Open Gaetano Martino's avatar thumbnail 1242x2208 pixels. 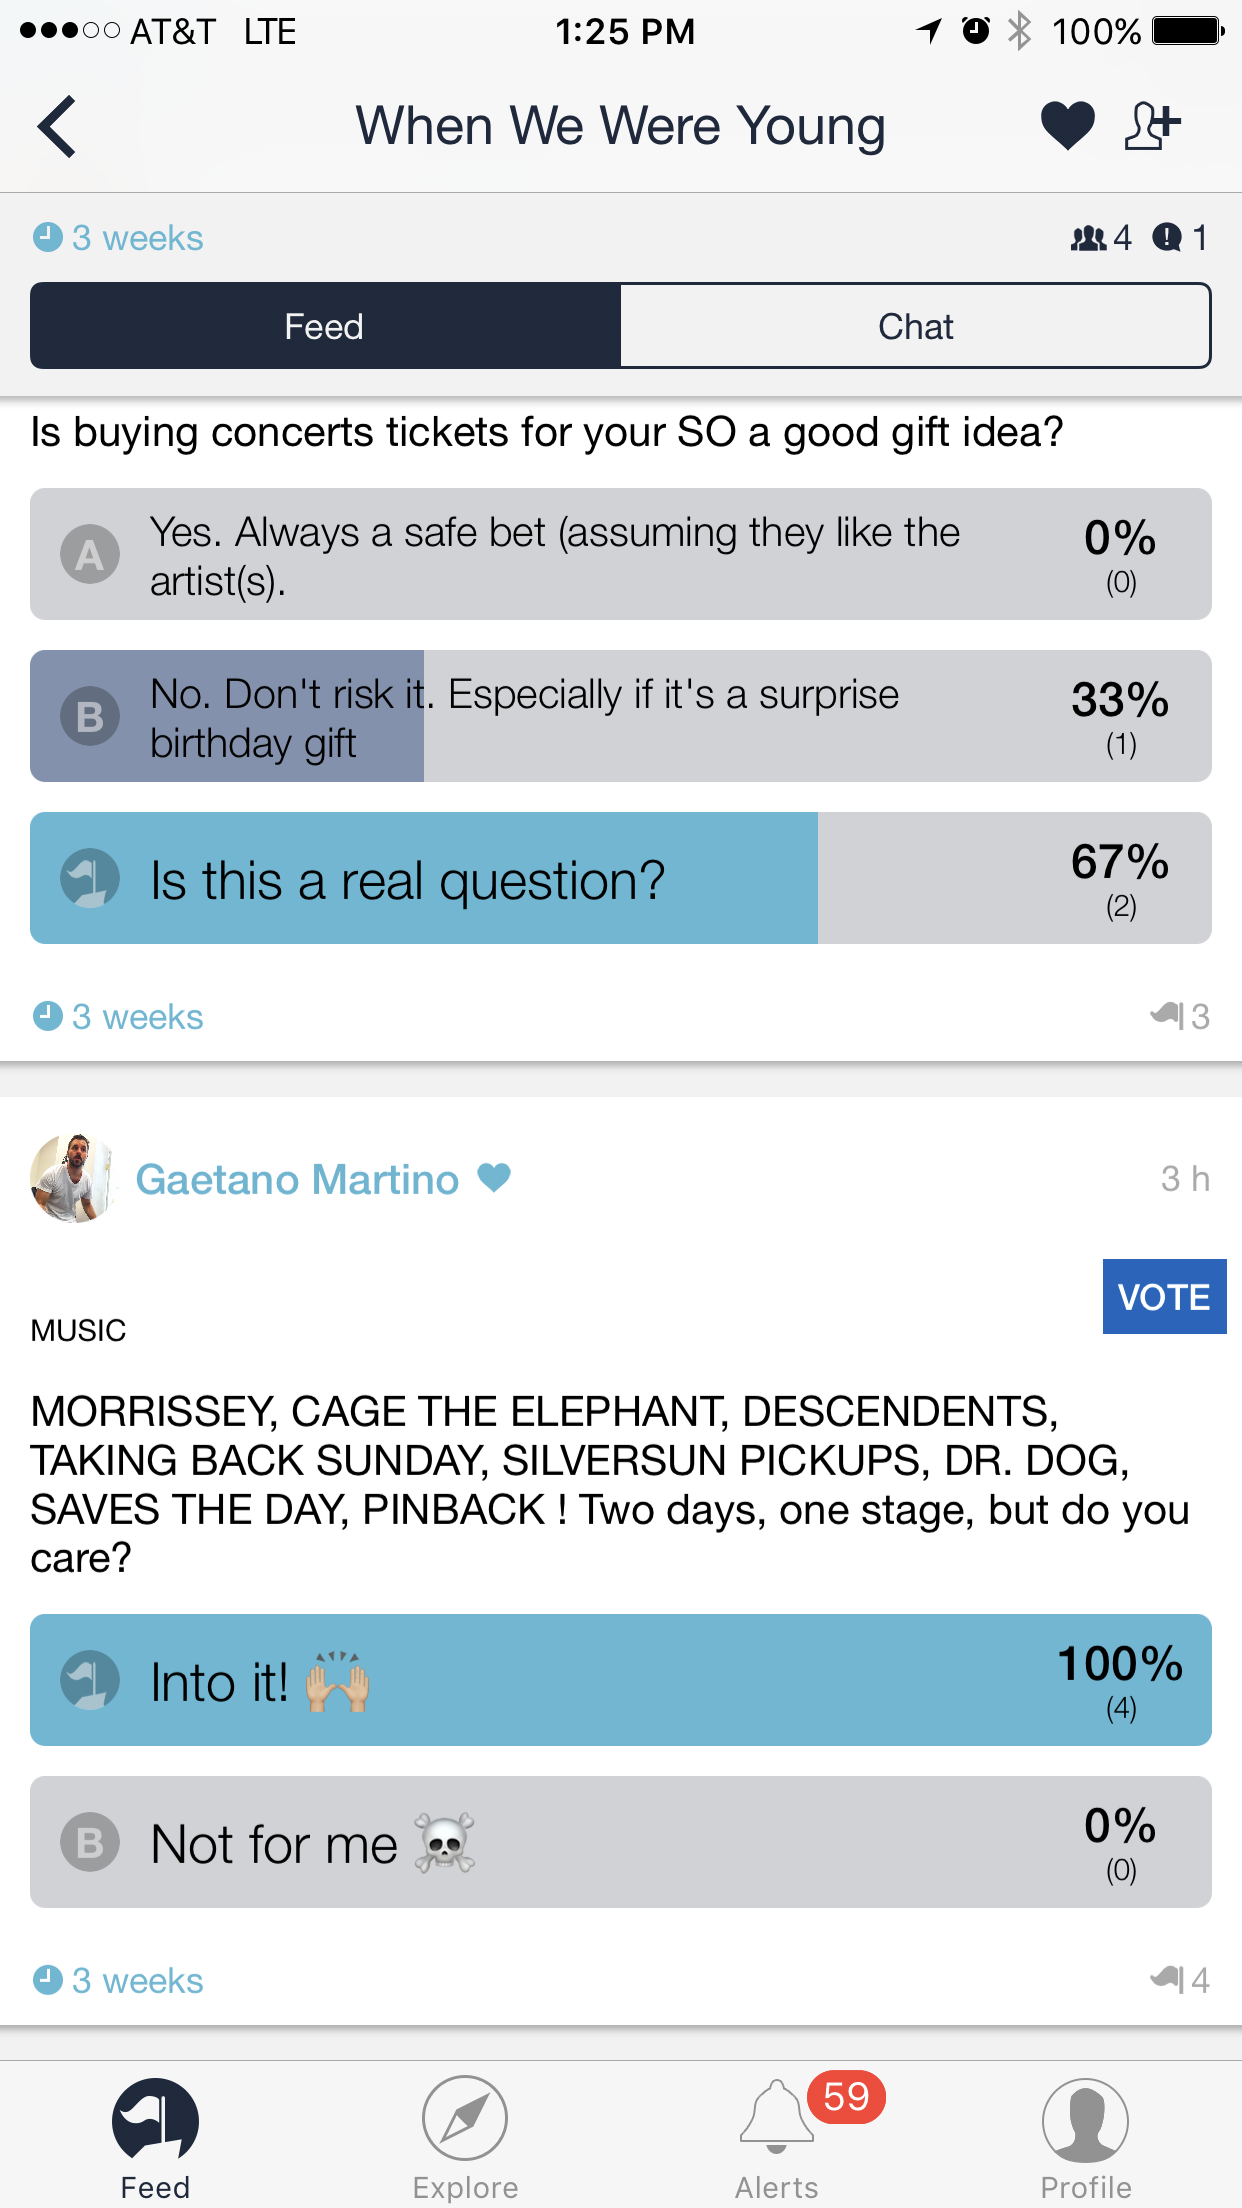(73, 1180)
